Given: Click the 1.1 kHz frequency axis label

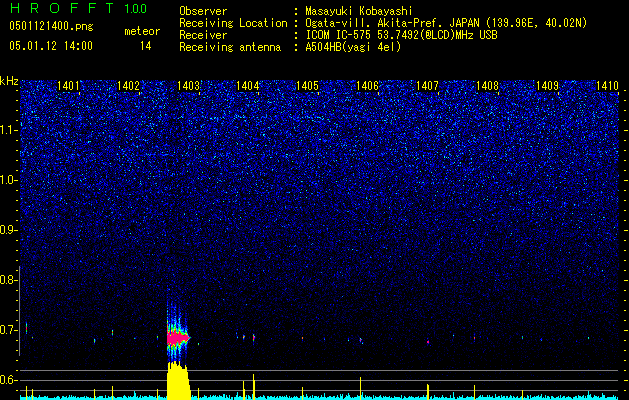Looking at the screenshot, I should (x=9, y=130).
